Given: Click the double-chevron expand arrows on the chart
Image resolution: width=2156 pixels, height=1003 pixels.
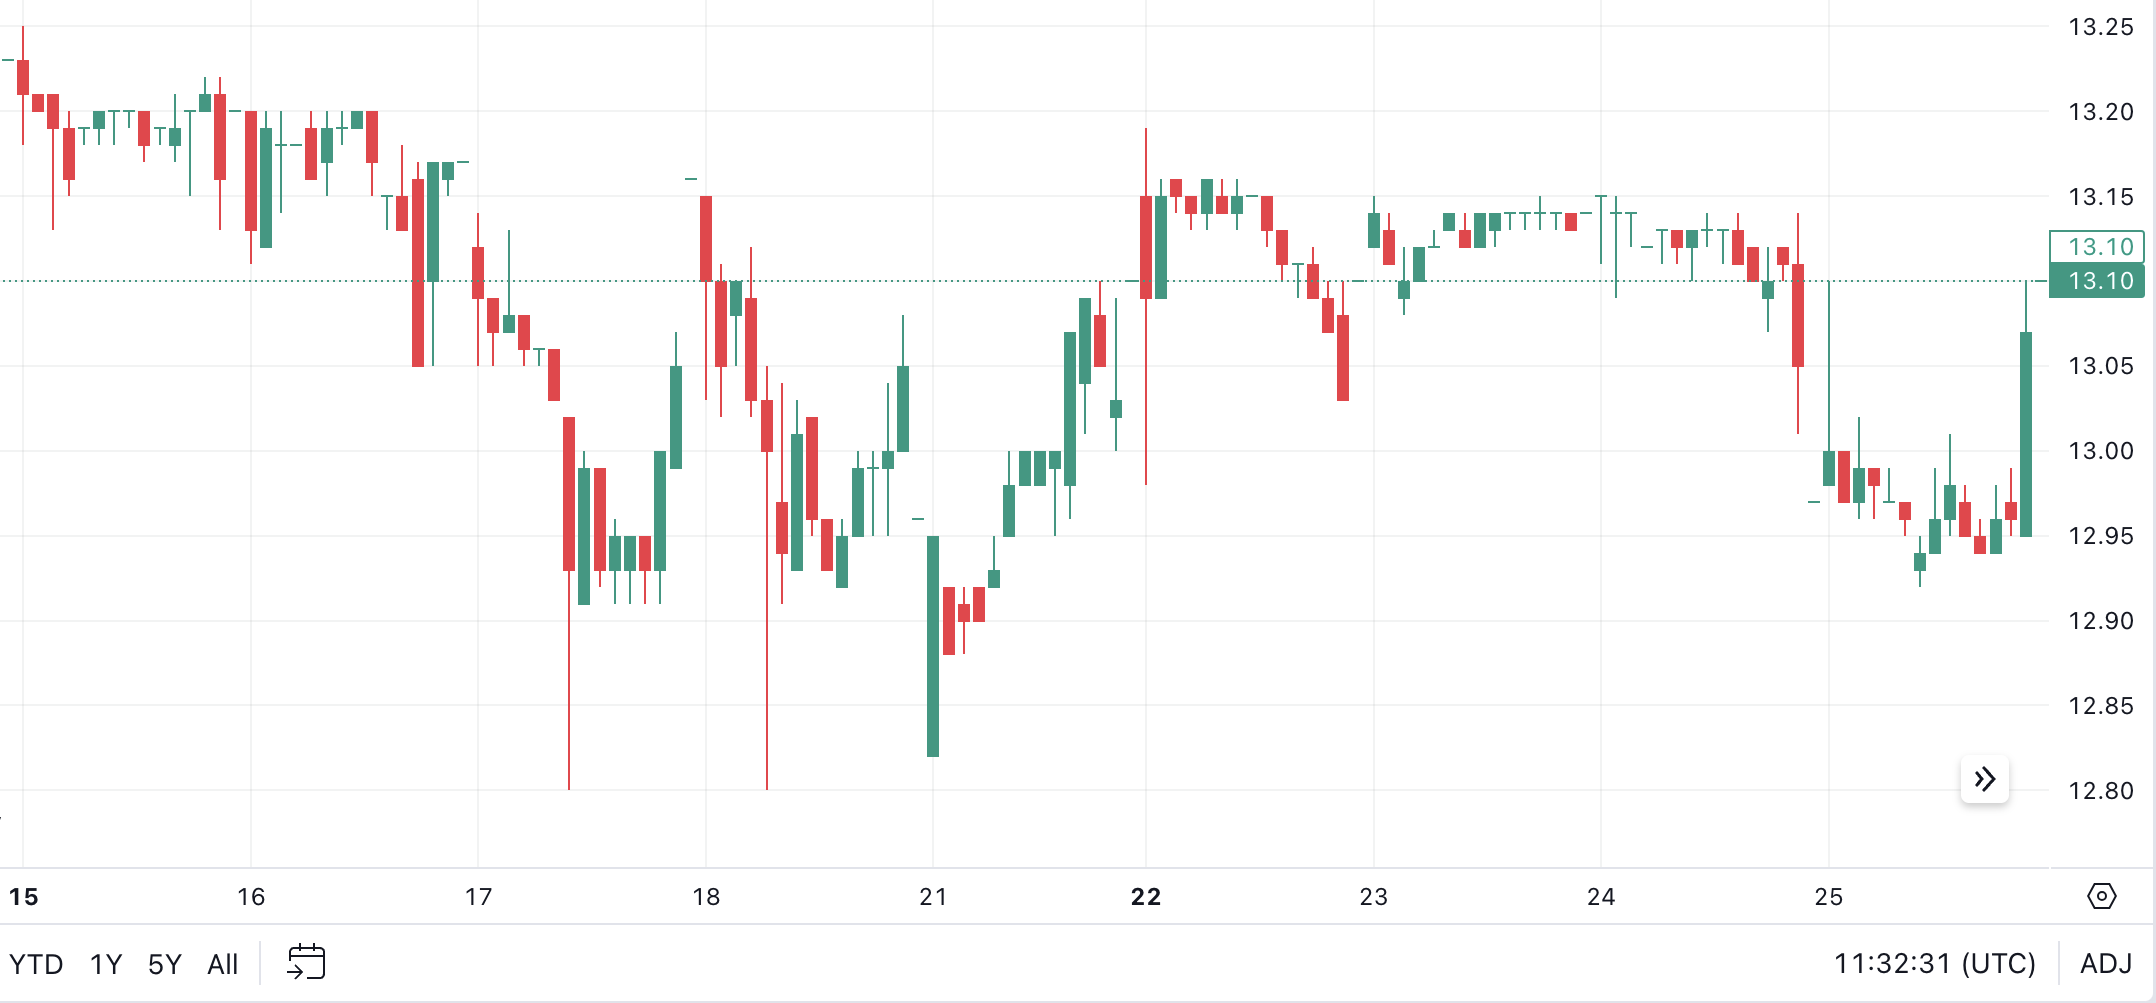Looking at the screenshot, I should coord(1985,778).
